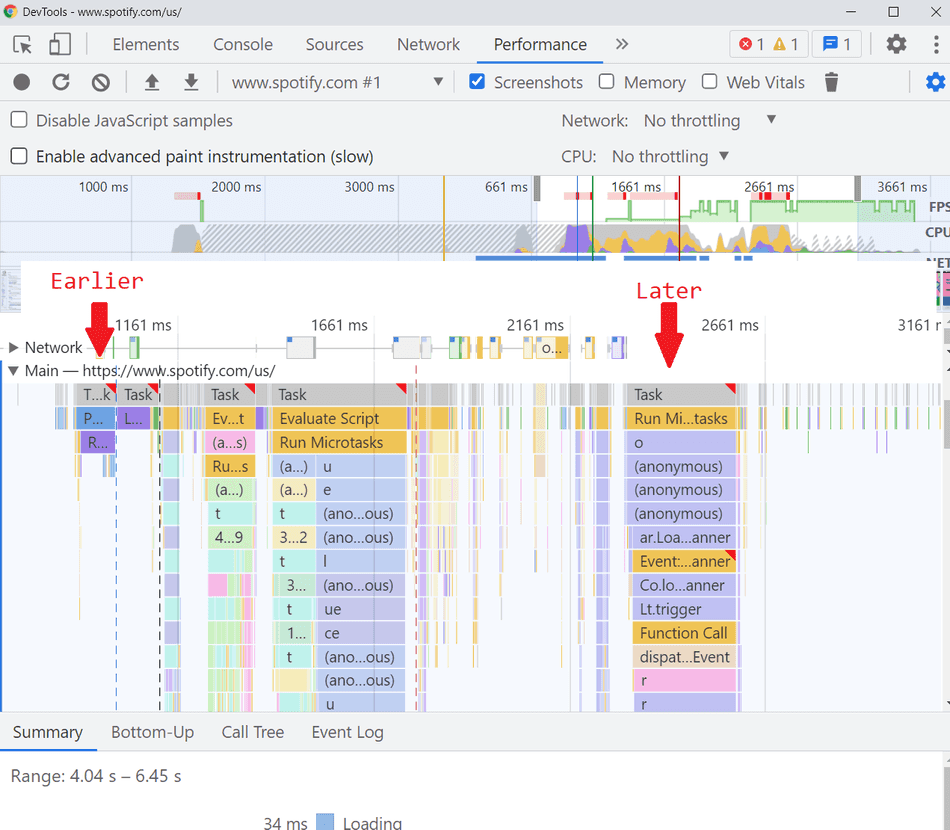Viewport: 950px width, 830px height.
Task: Expand the Network track triangle
Action: click(13, 348)
